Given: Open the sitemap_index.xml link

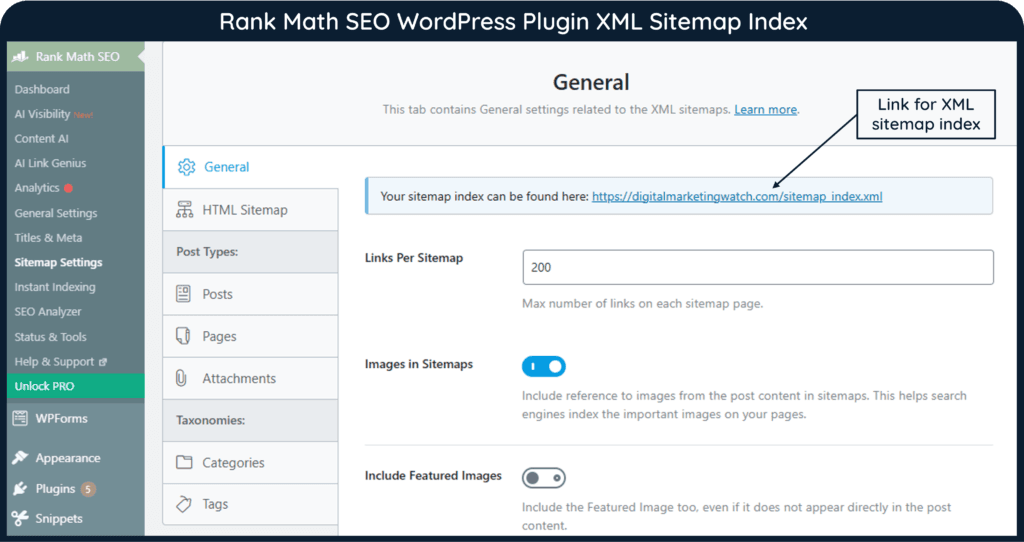Looking at the screenshot, I should click(x=737, y=196).
